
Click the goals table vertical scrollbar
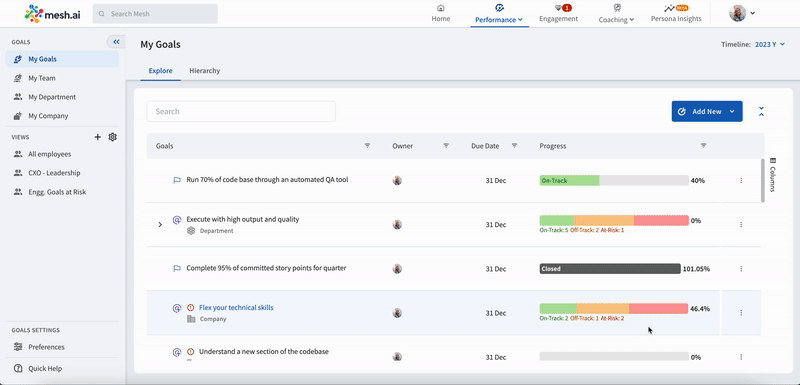coord(763,180)
